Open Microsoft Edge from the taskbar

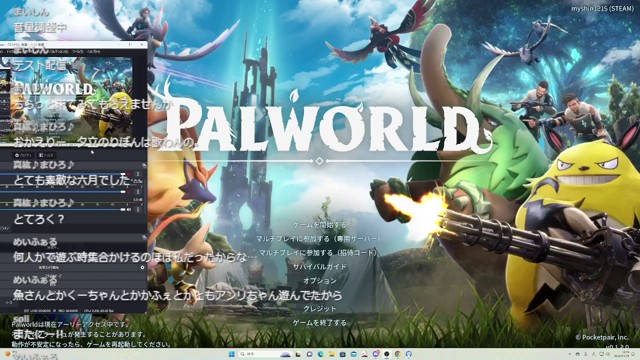point(320,354)
